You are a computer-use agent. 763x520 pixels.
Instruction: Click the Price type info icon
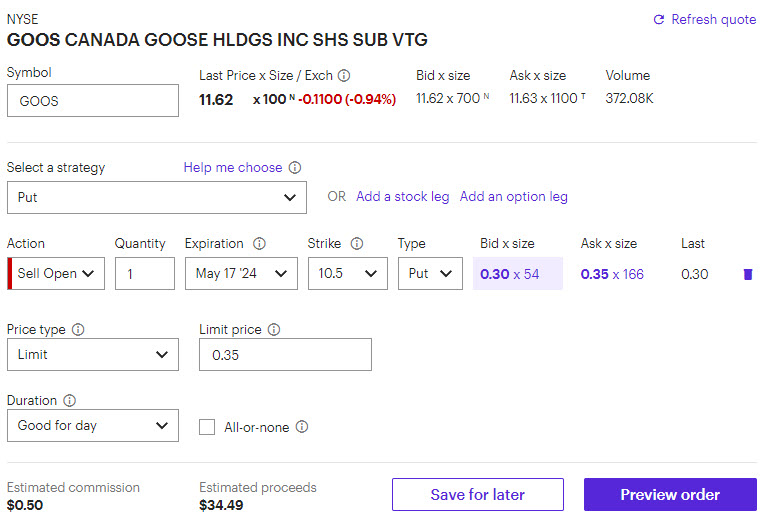click(79, 329)
